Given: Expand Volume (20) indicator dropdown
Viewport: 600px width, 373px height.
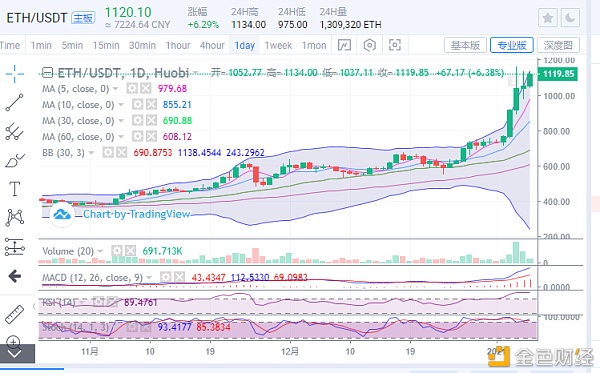Looking at the screenshot, I should tap(100, 251).
